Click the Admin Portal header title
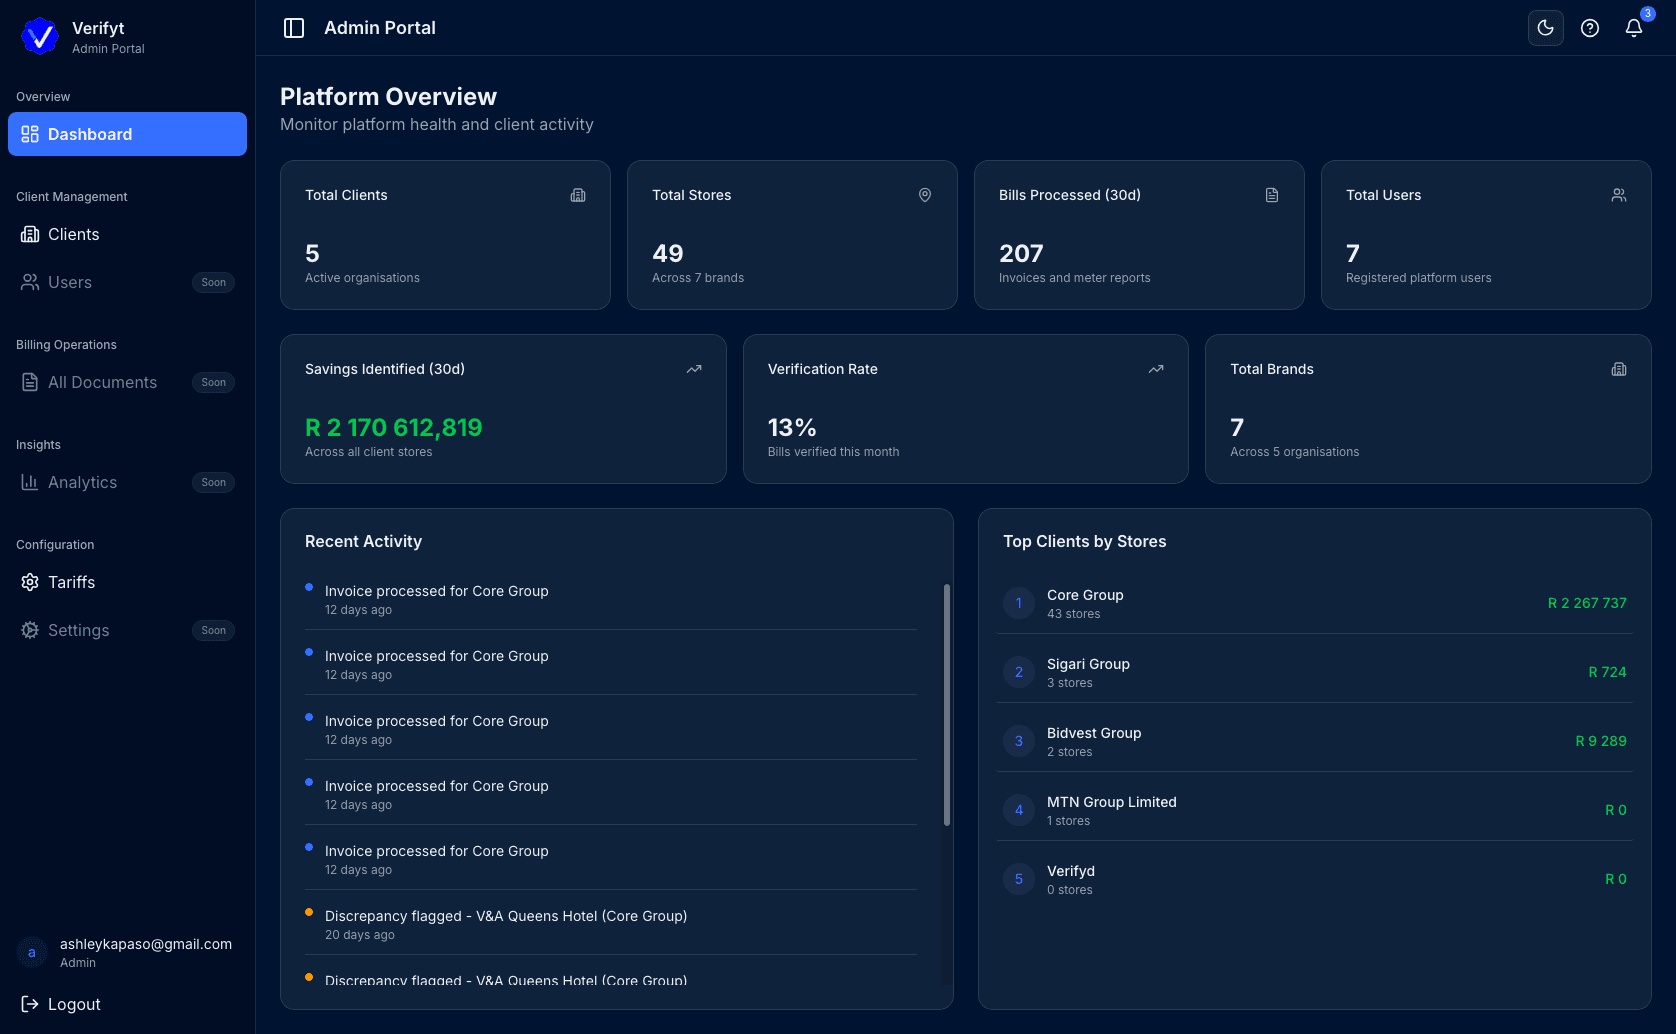 pyautogui.click(x=380, y=28)
